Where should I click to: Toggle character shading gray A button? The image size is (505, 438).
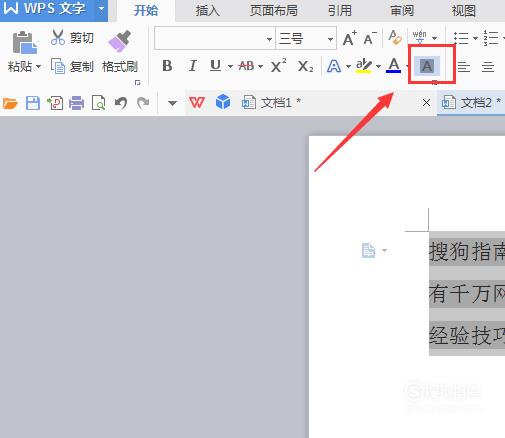427,66
